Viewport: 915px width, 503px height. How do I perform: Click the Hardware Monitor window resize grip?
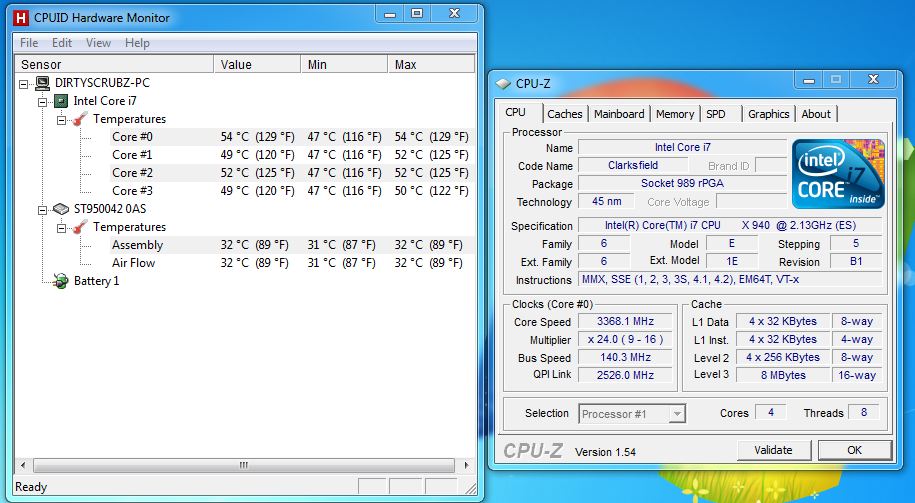pyautogui.click(x=470, y=488)
